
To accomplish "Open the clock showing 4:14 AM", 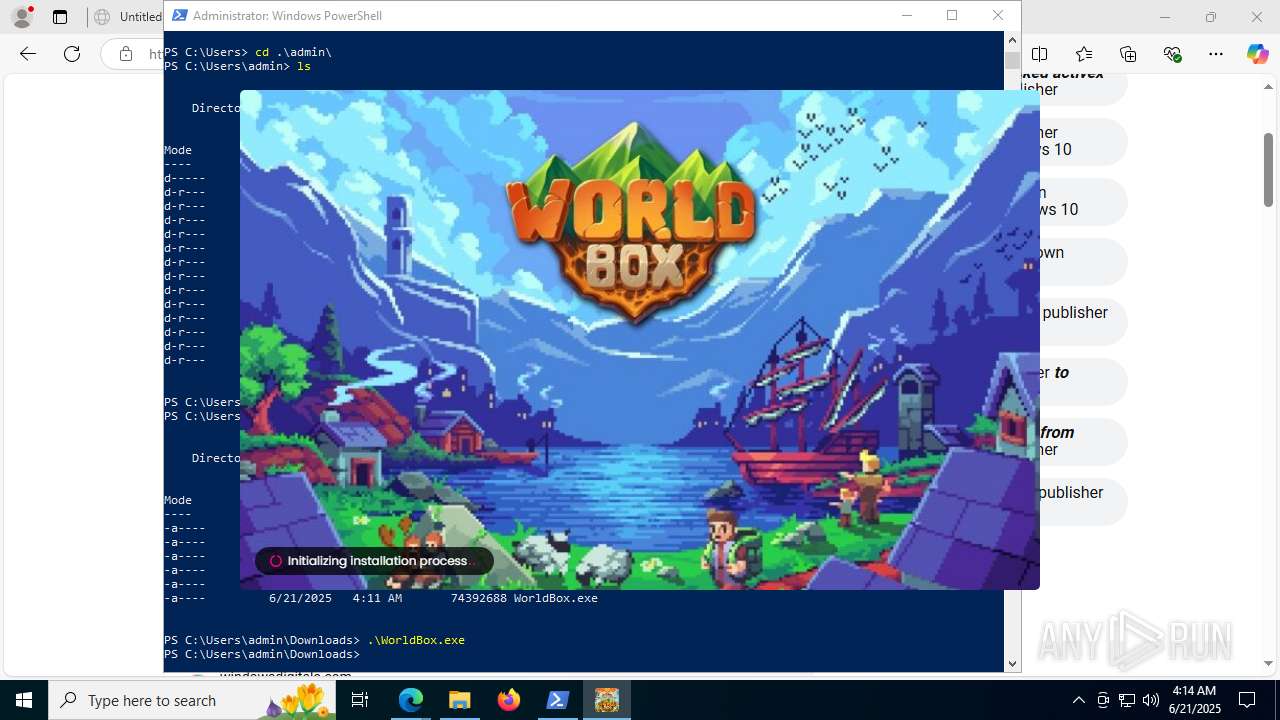I will pyautogui.click(x=1194, y=700).
